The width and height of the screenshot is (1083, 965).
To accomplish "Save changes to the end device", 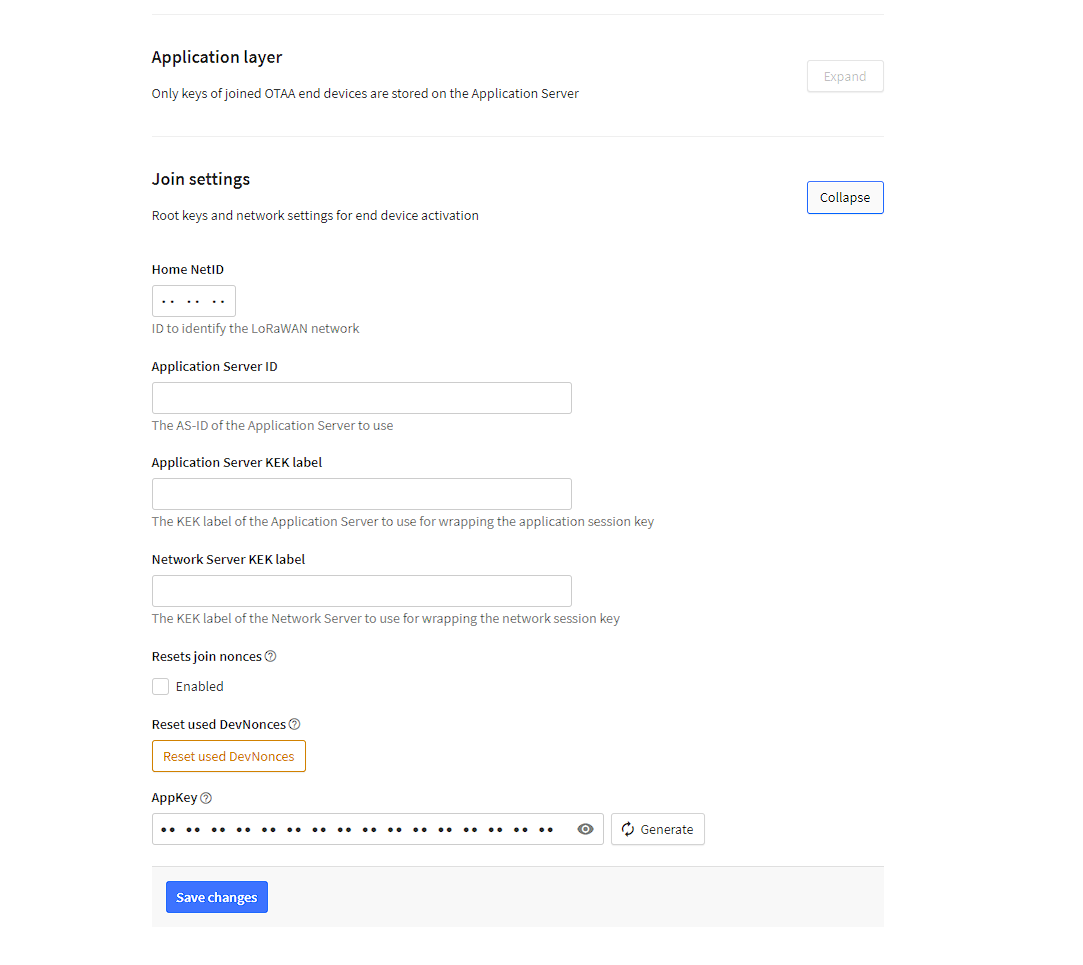I will 217,897.
